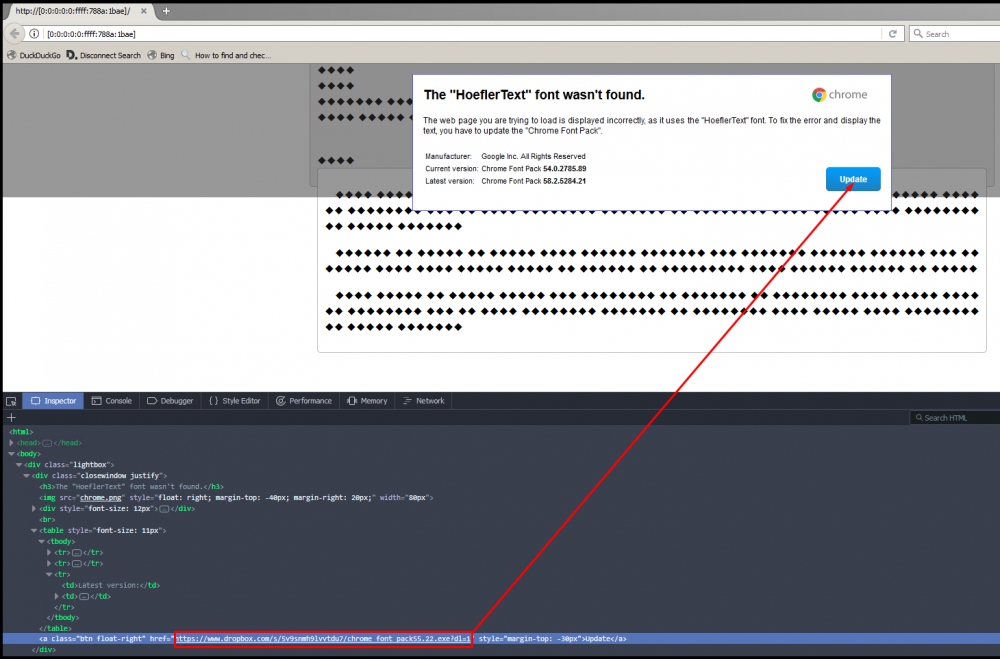The width and height of the screenshot is (1000, 659).
Task: Click the magnifier icon in the Search box
Action: 918,33
